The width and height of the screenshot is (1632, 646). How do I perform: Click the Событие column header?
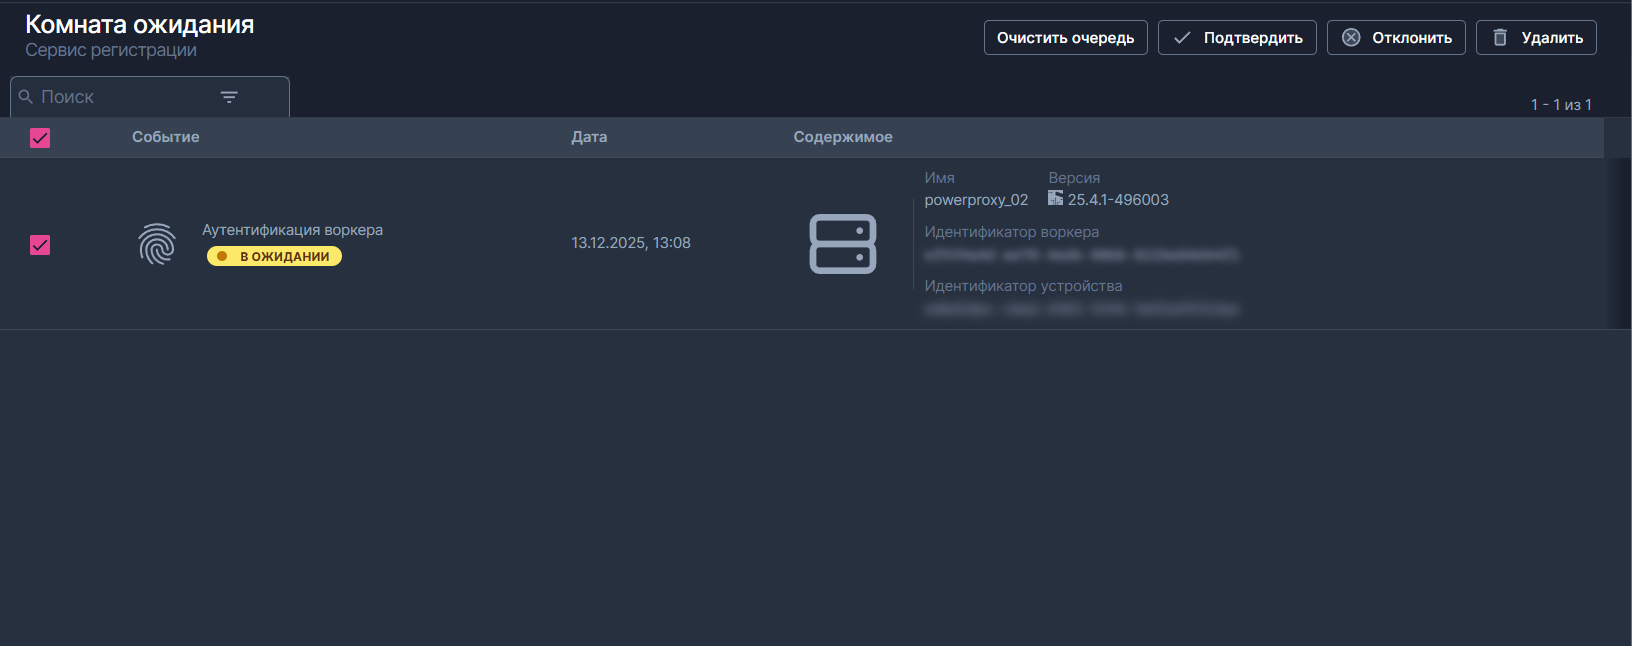[166, 137]
